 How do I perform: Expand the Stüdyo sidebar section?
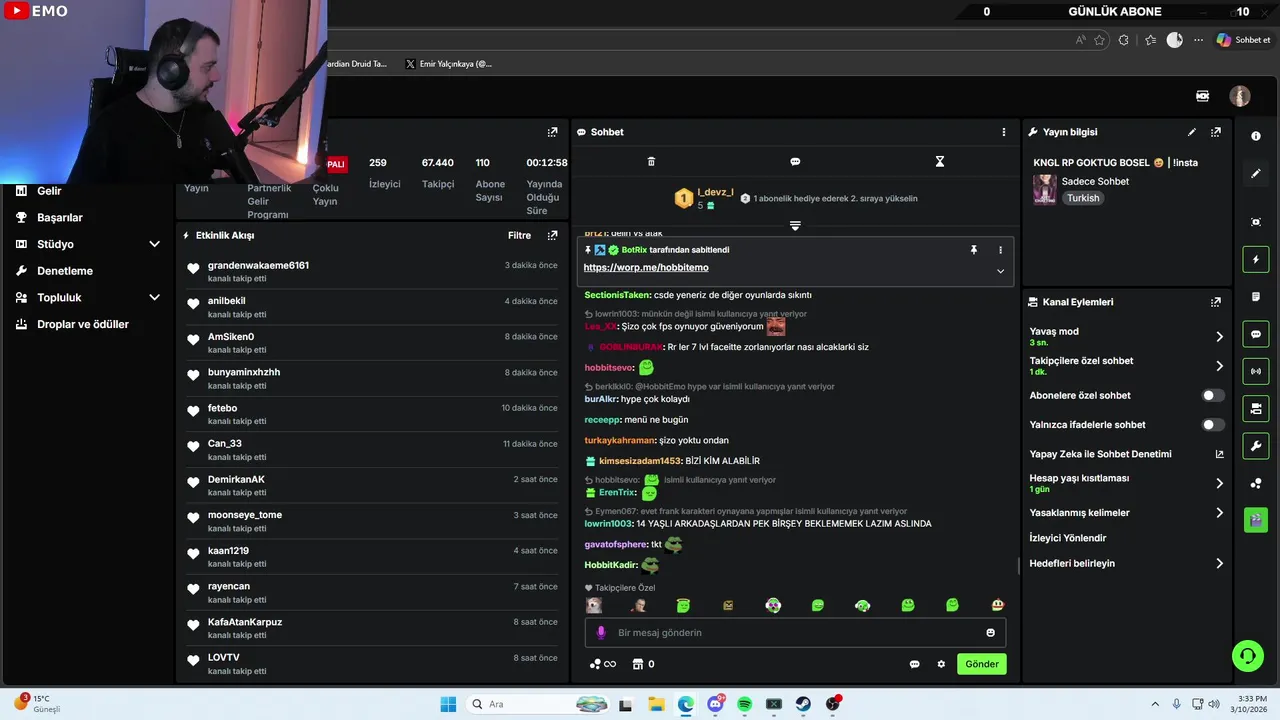point(154,244)
